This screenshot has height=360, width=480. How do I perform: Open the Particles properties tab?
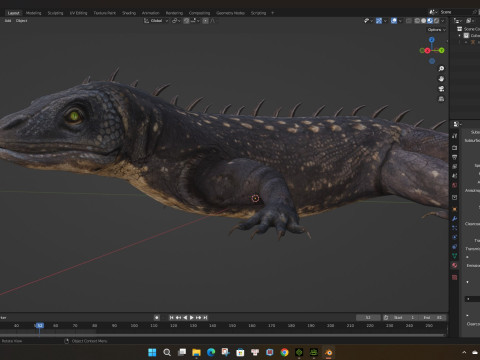click(454, 228)
